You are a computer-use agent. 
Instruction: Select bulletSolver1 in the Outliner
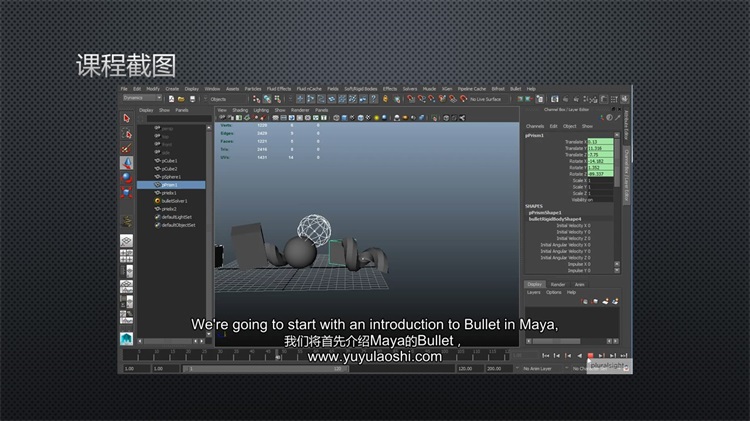[x=174, y=201]
